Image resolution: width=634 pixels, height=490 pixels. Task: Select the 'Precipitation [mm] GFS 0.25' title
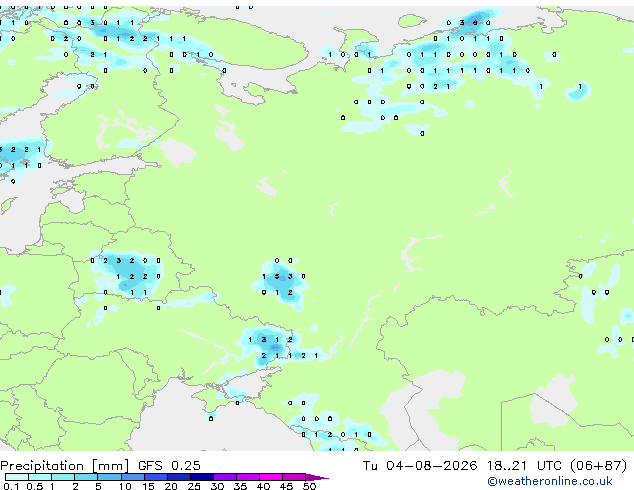[x=100, y=466]
